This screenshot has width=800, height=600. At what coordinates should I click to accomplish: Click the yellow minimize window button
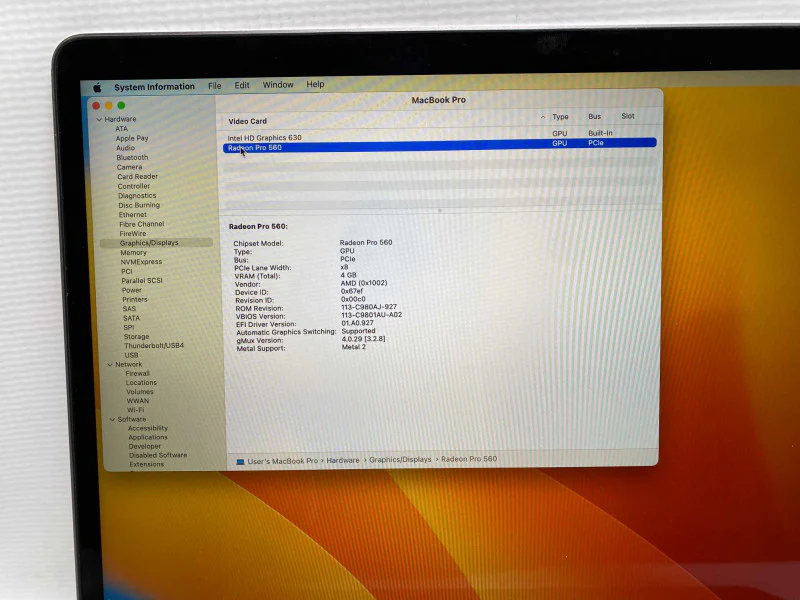click(x=108, y=105)
